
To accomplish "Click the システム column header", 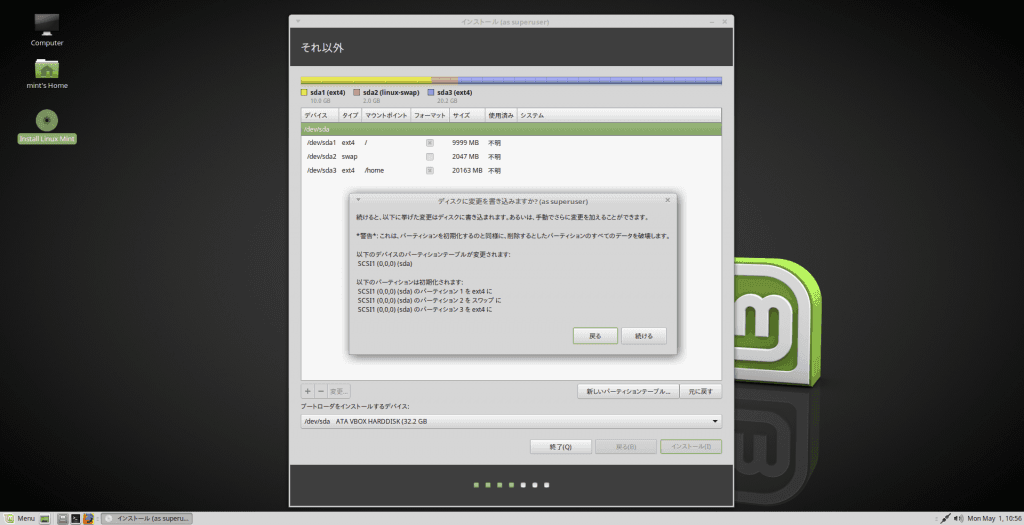I will click(x=619, y=115).
